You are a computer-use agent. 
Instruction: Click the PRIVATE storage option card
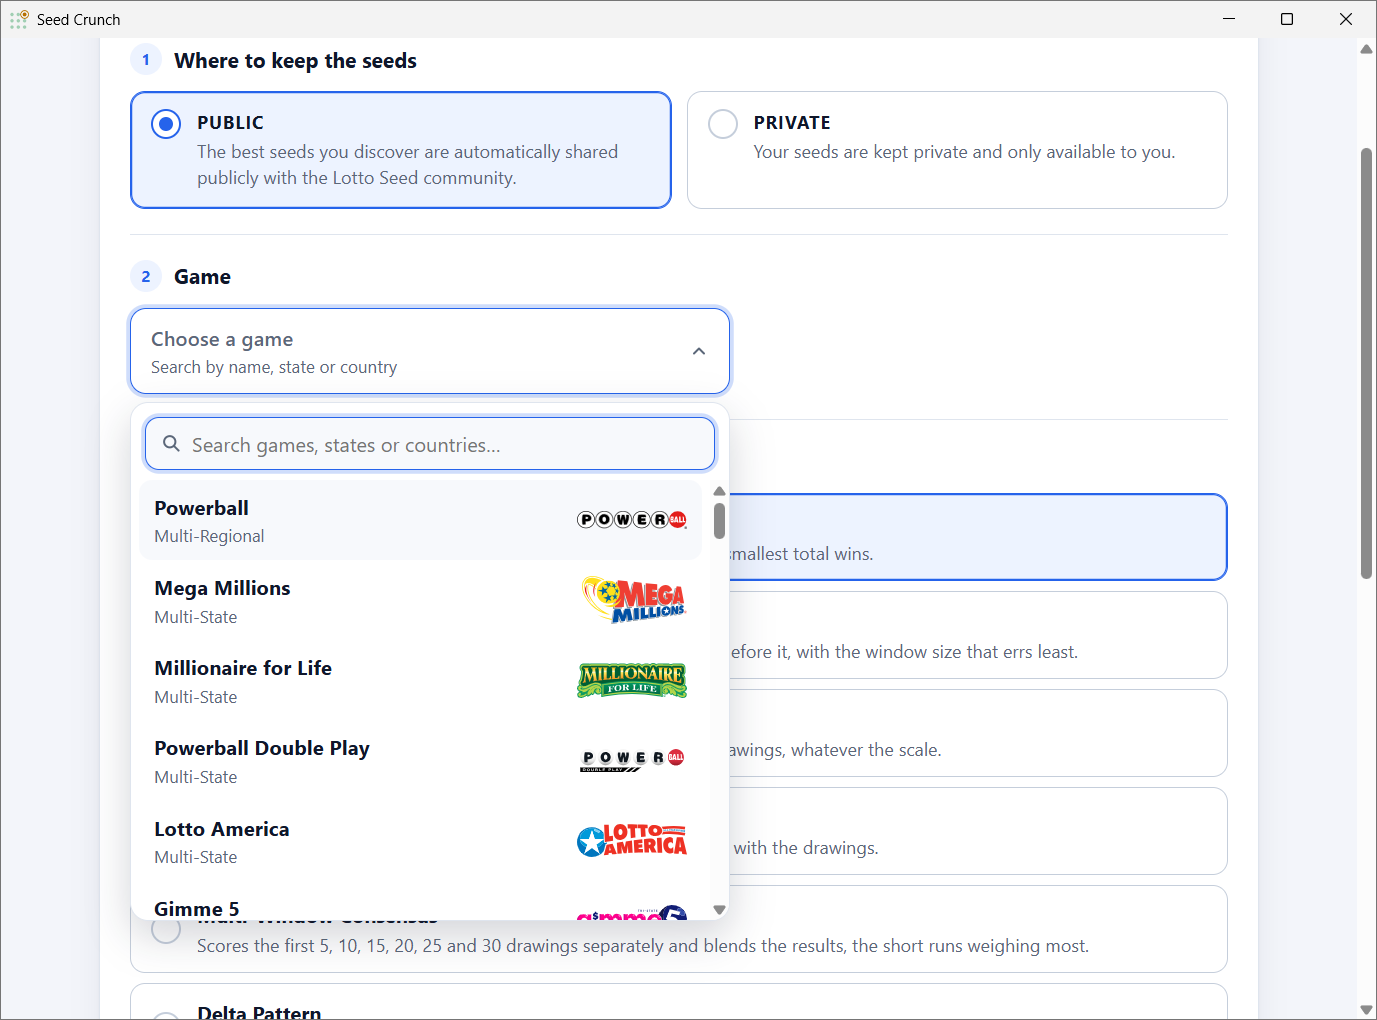click(x=957, y=150)
